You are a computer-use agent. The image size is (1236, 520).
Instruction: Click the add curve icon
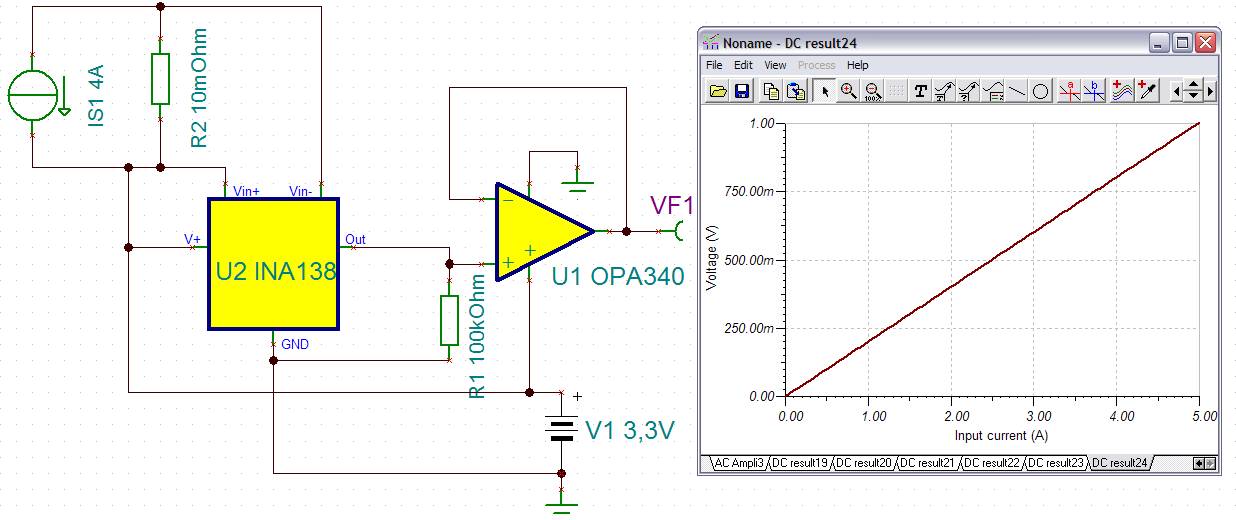coord(1123,91)
